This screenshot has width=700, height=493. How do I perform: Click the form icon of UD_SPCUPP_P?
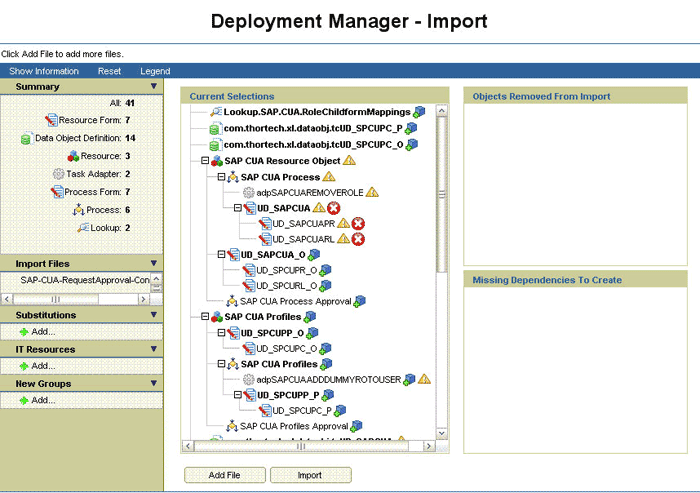250,395
